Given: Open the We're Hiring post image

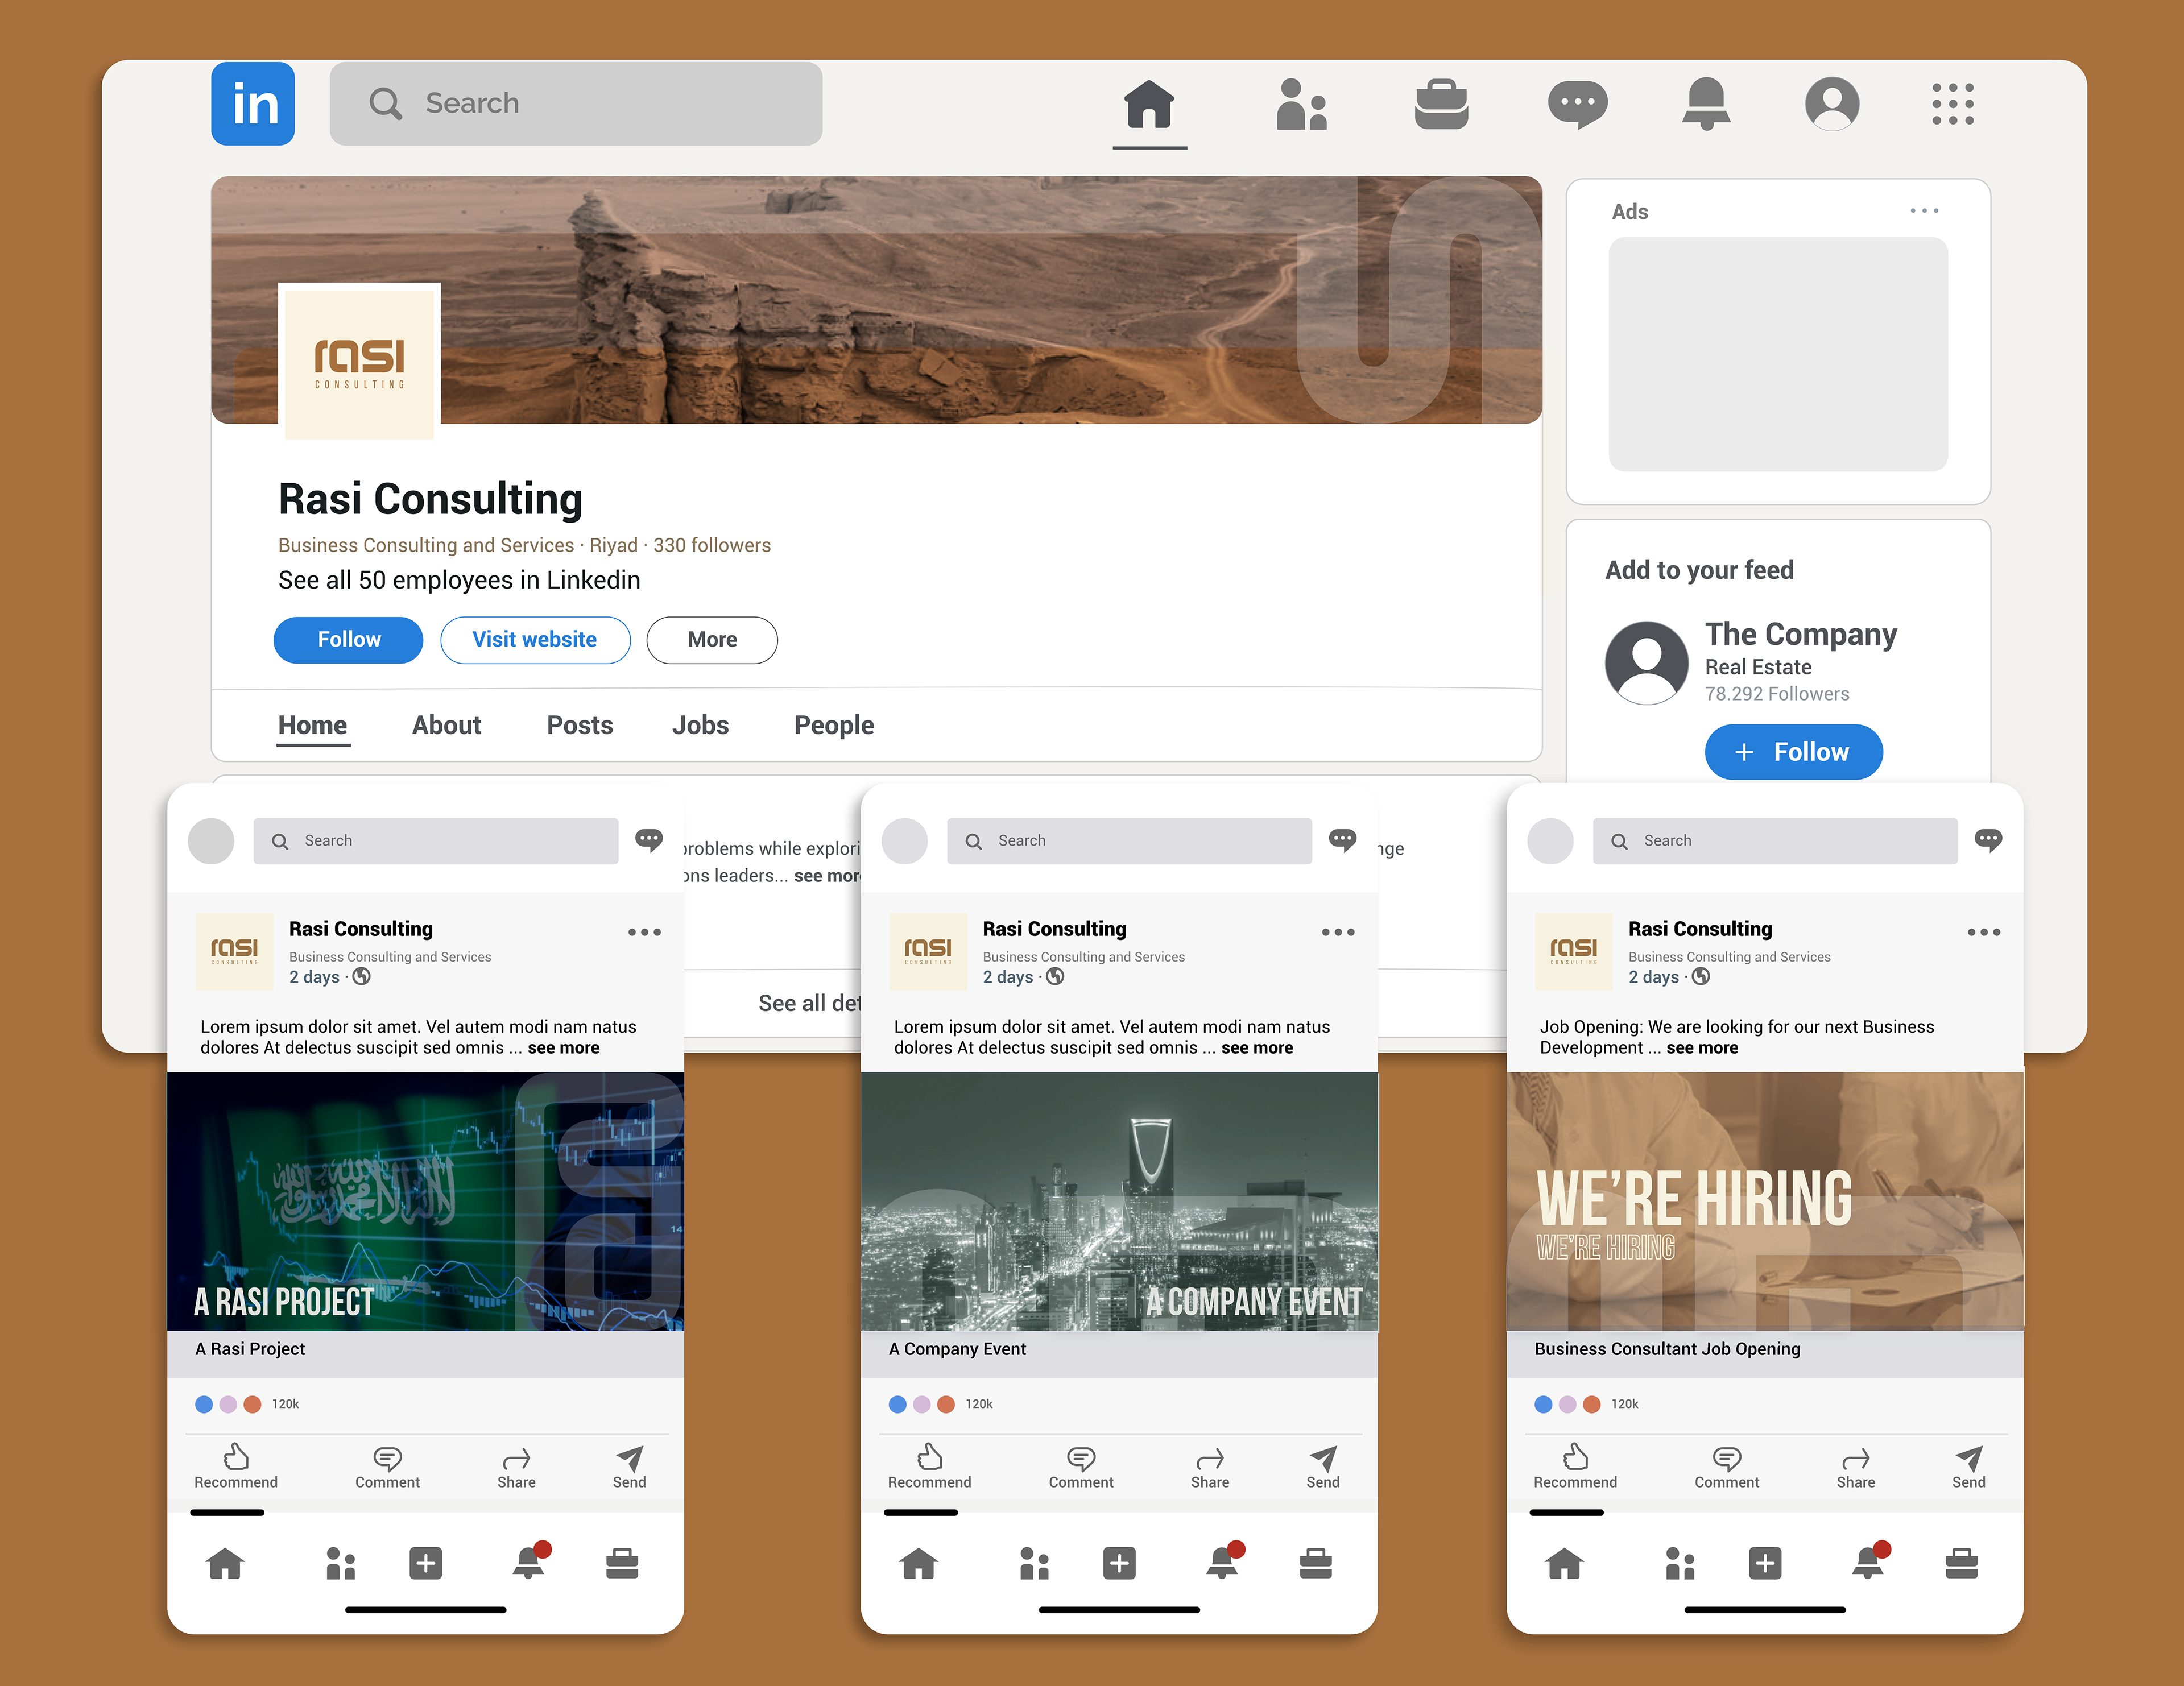Looking at the screenshot, I should (1764, 1201).
